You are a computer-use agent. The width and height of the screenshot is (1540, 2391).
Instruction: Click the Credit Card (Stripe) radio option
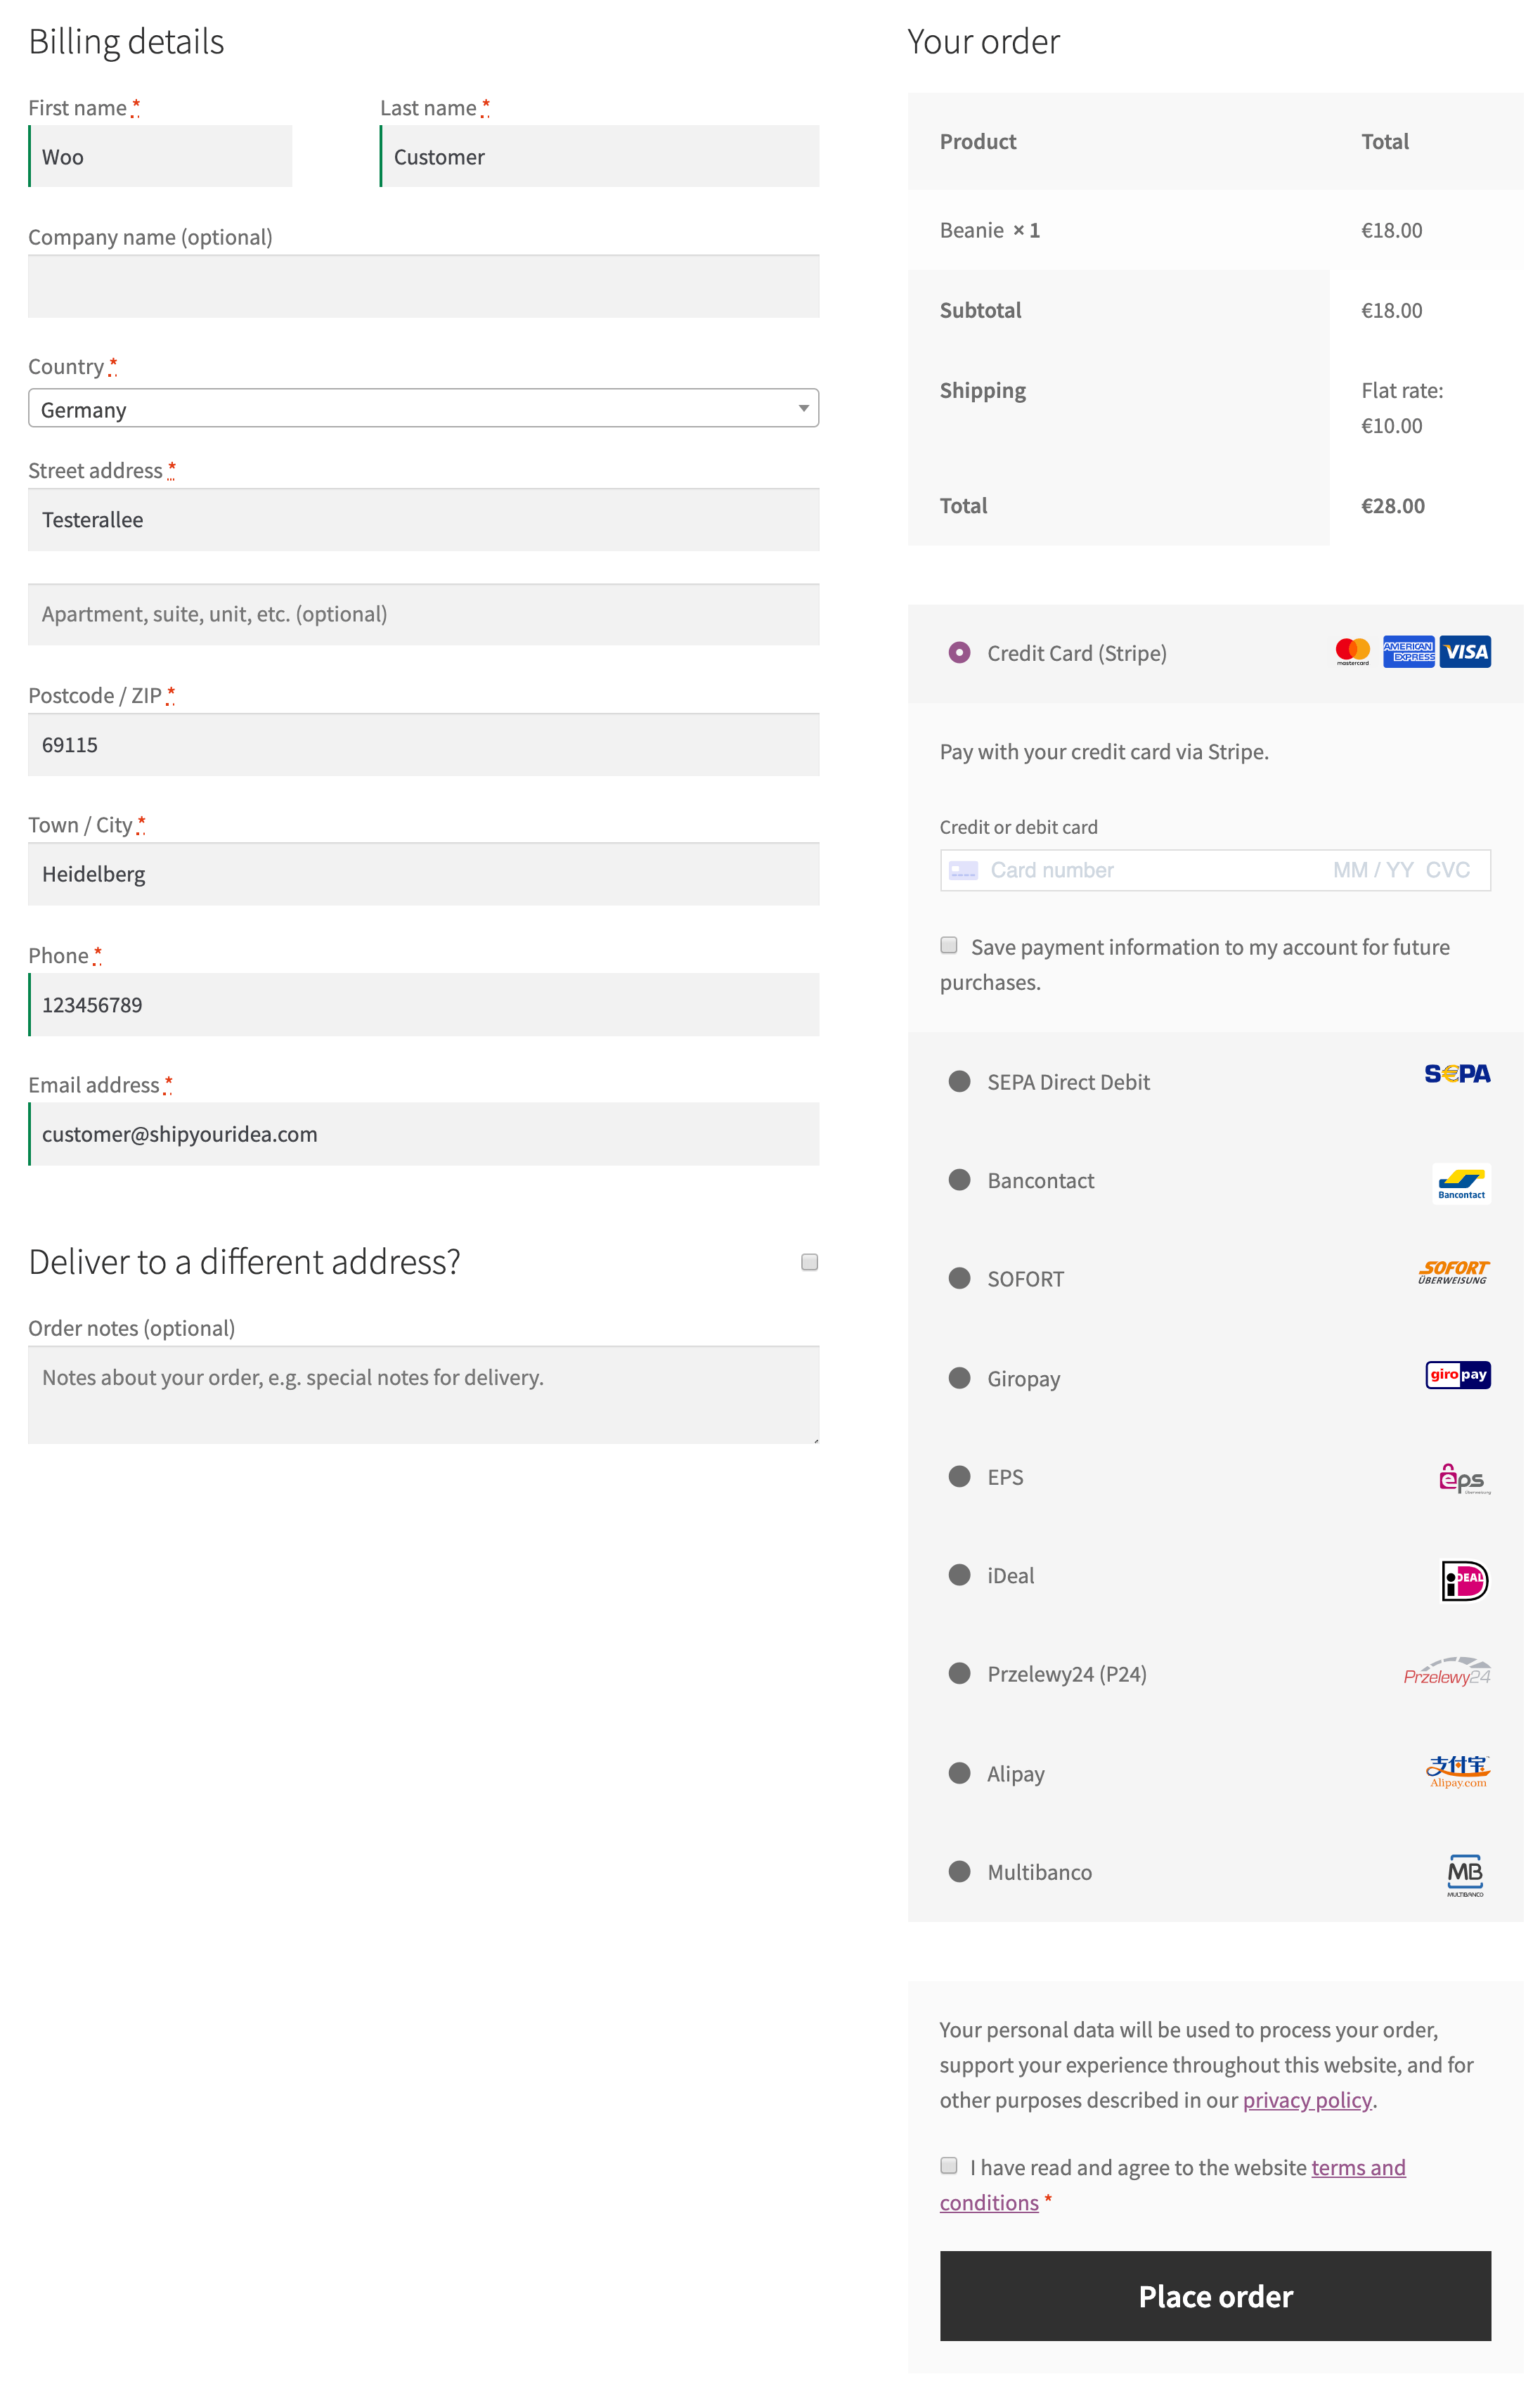click(959, 652)
